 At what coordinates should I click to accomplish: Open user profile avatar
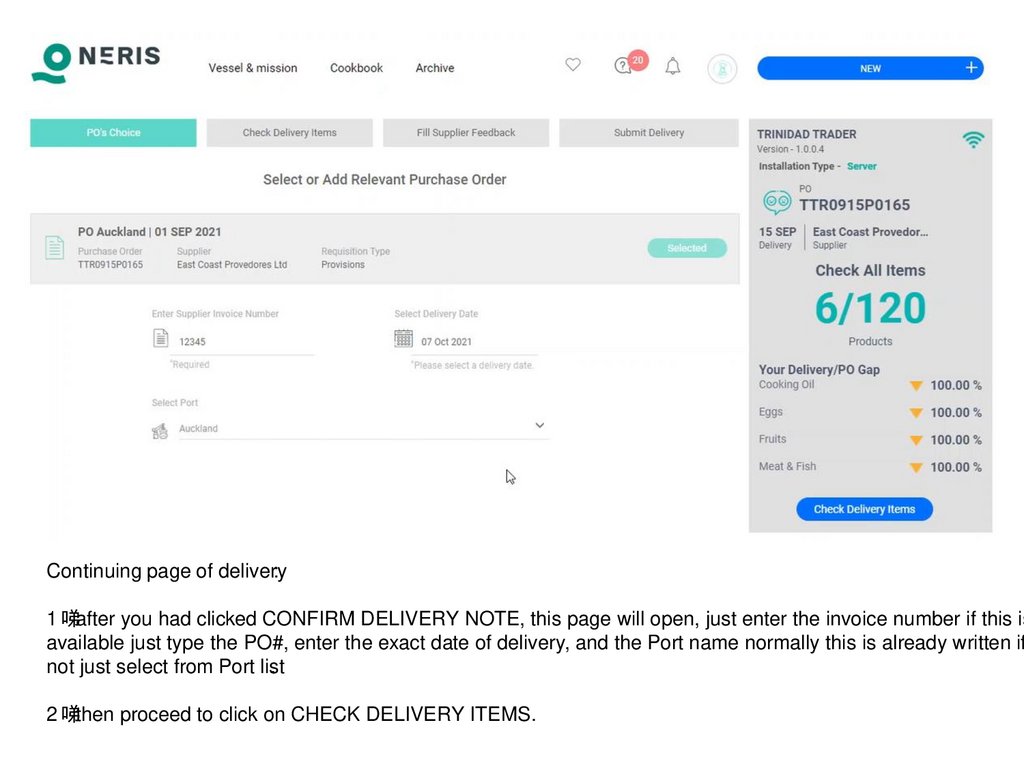coord(722,68)
